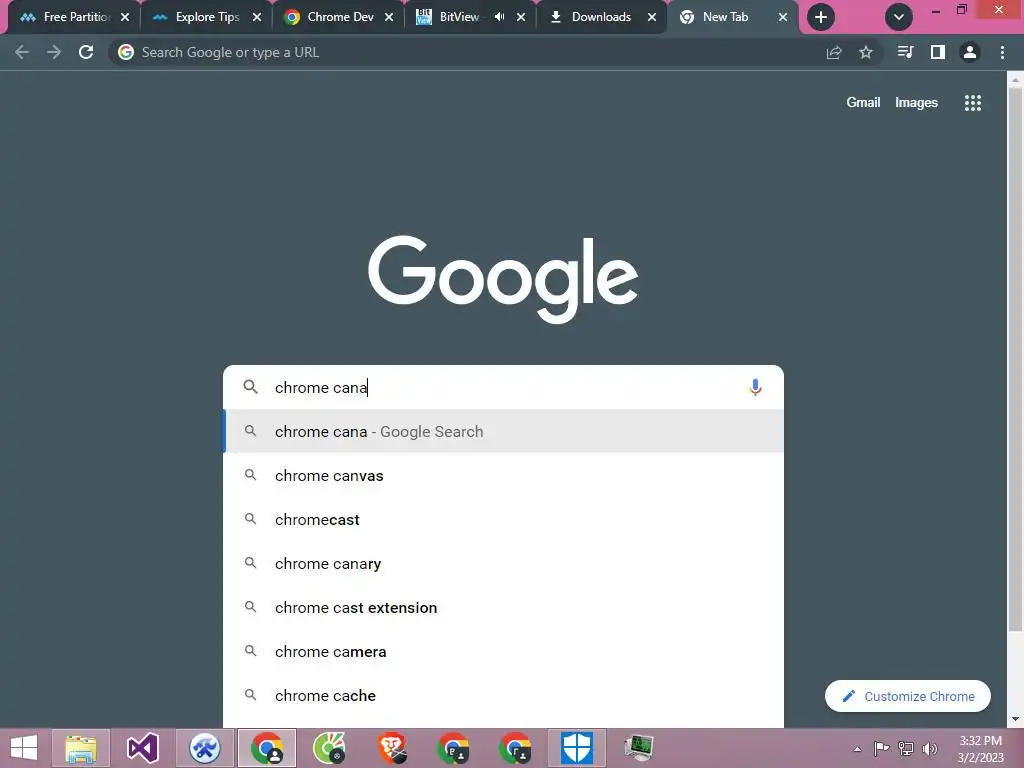Open the wrench tools app in taskbar

204,748
